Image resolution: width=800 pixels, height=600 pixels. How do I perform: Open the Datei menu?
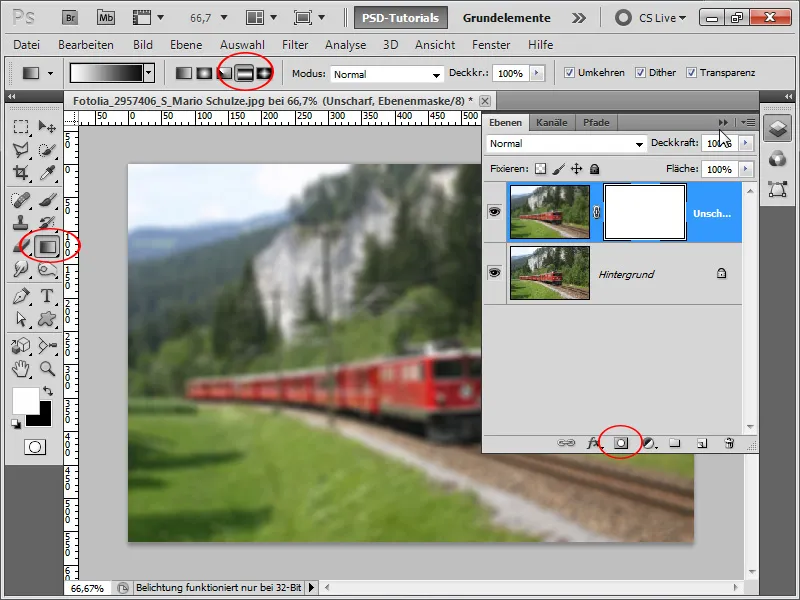tap(27, 45)
